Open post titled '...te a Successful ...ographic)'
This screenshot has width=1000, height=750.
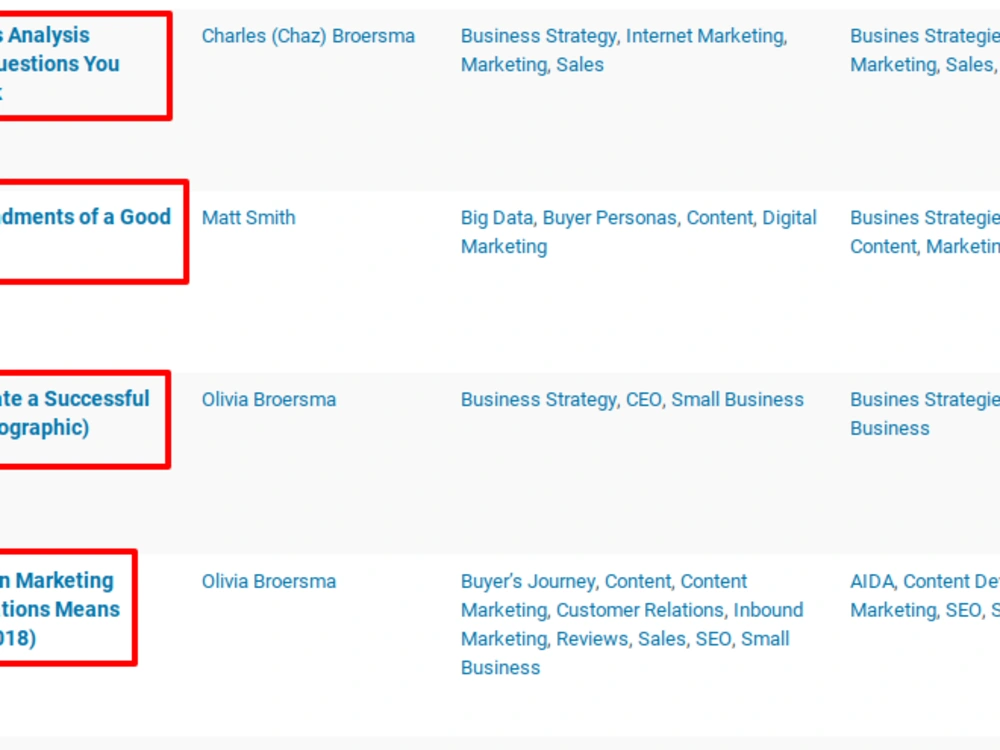[x=75, y=413]
